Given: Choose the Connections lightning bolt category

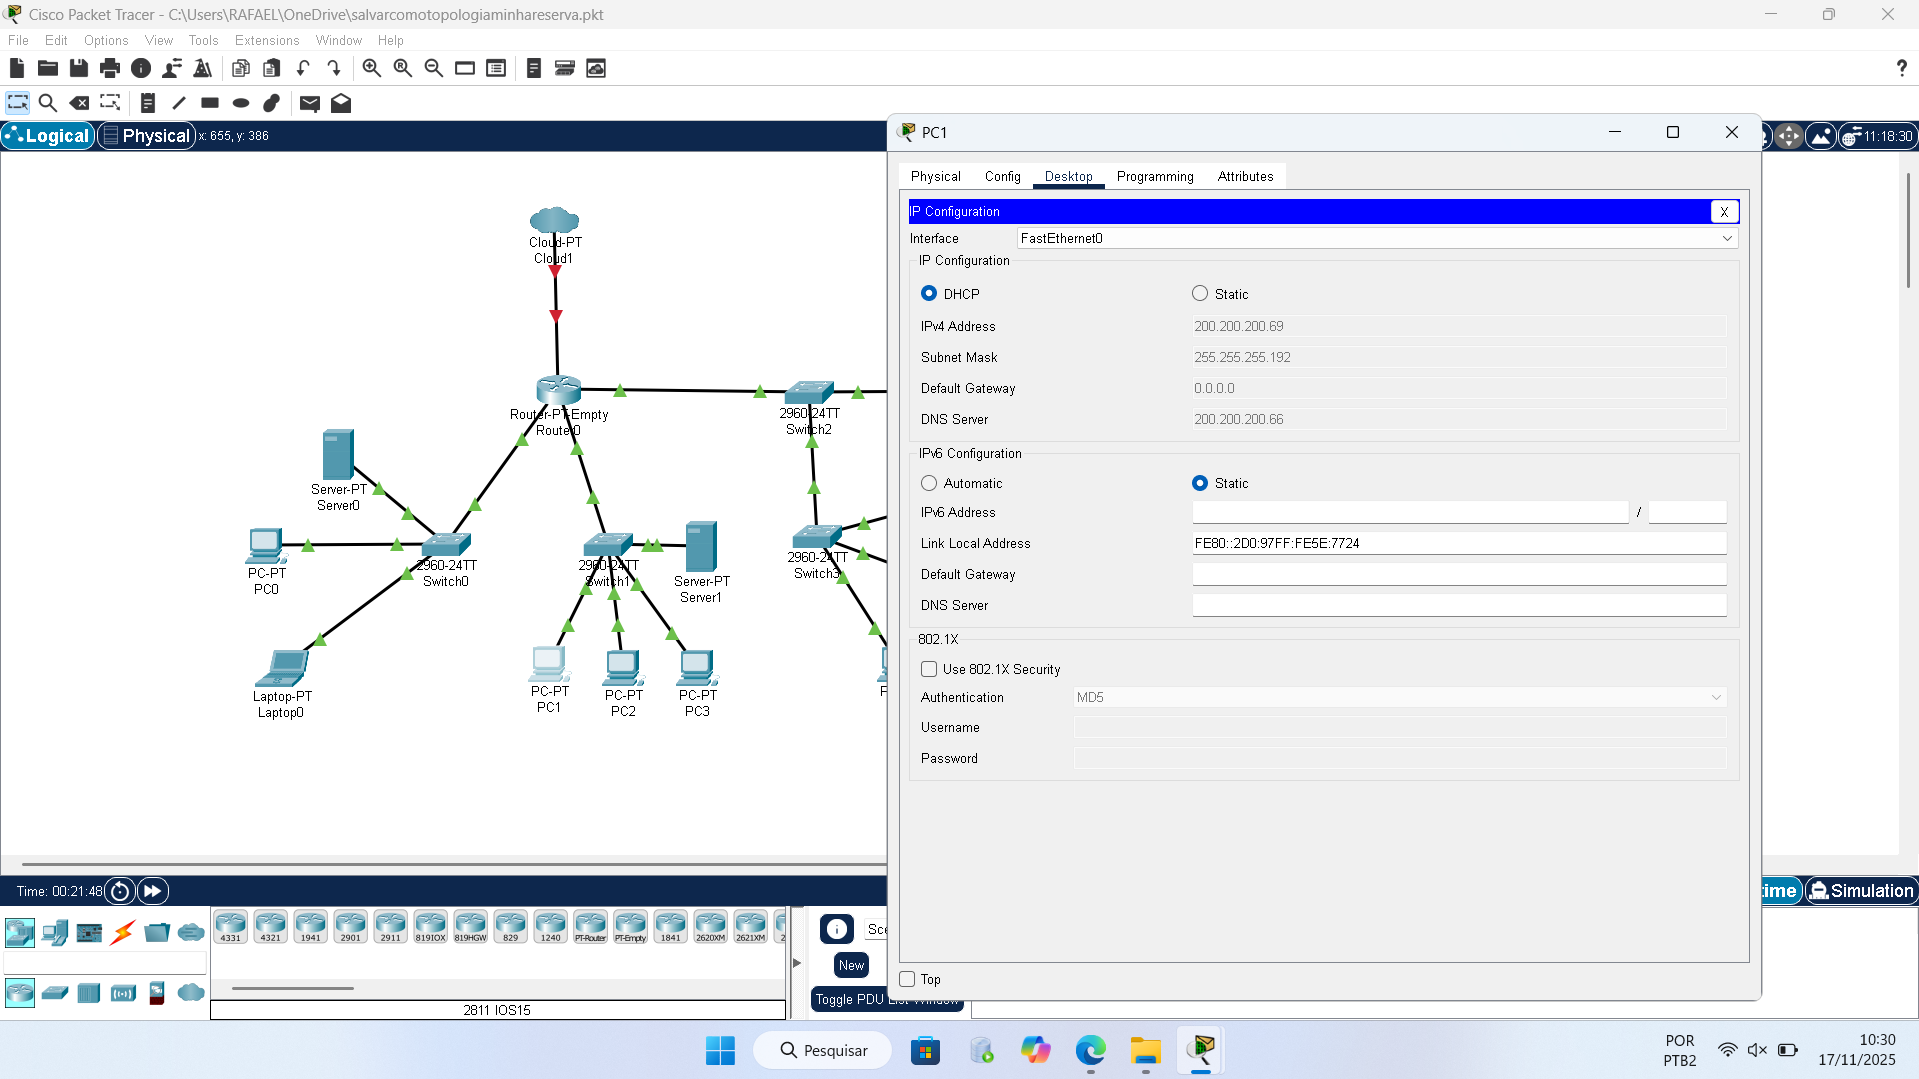Looking at the screenshot, I should tap(123, 933).
